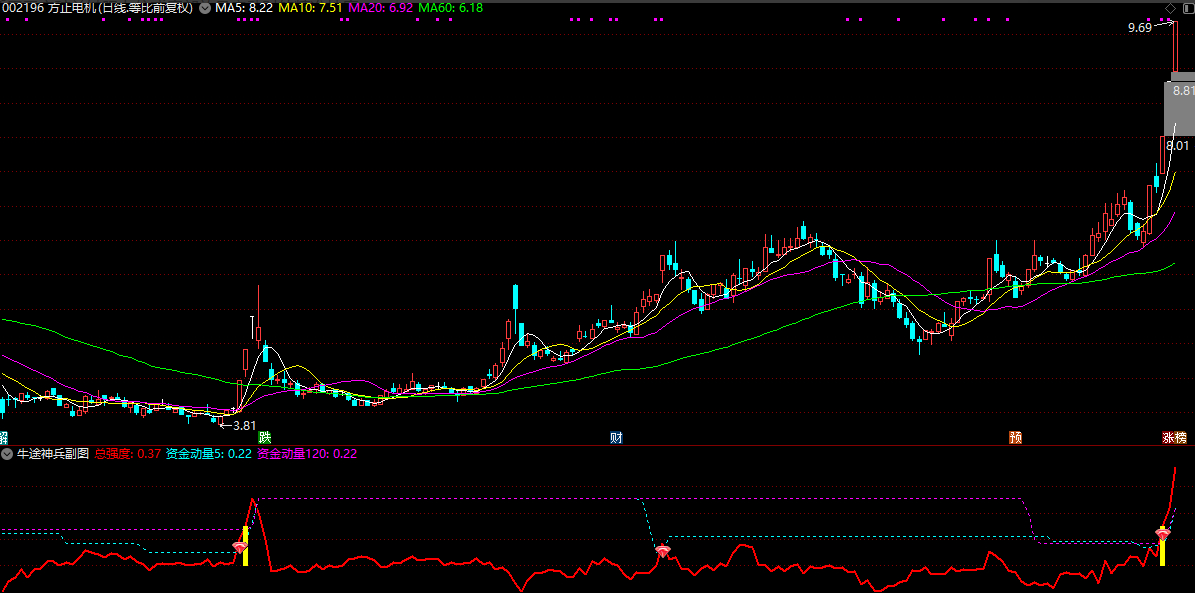This screenshot has height=593, width=1195.
Task: Select the MA60 moving average label
Action: 450,8
